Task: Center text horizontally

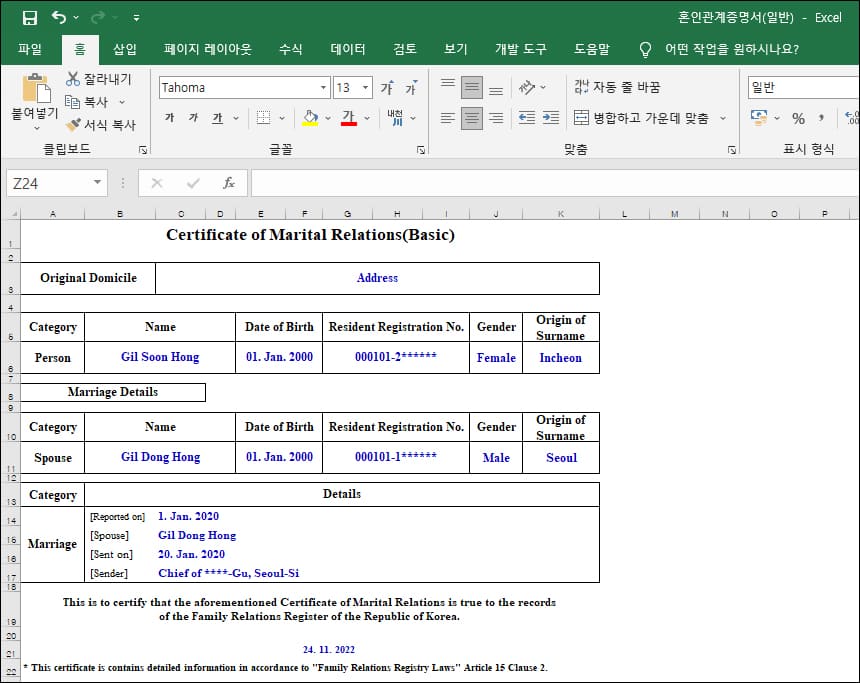Action: (x=472, y=118)
